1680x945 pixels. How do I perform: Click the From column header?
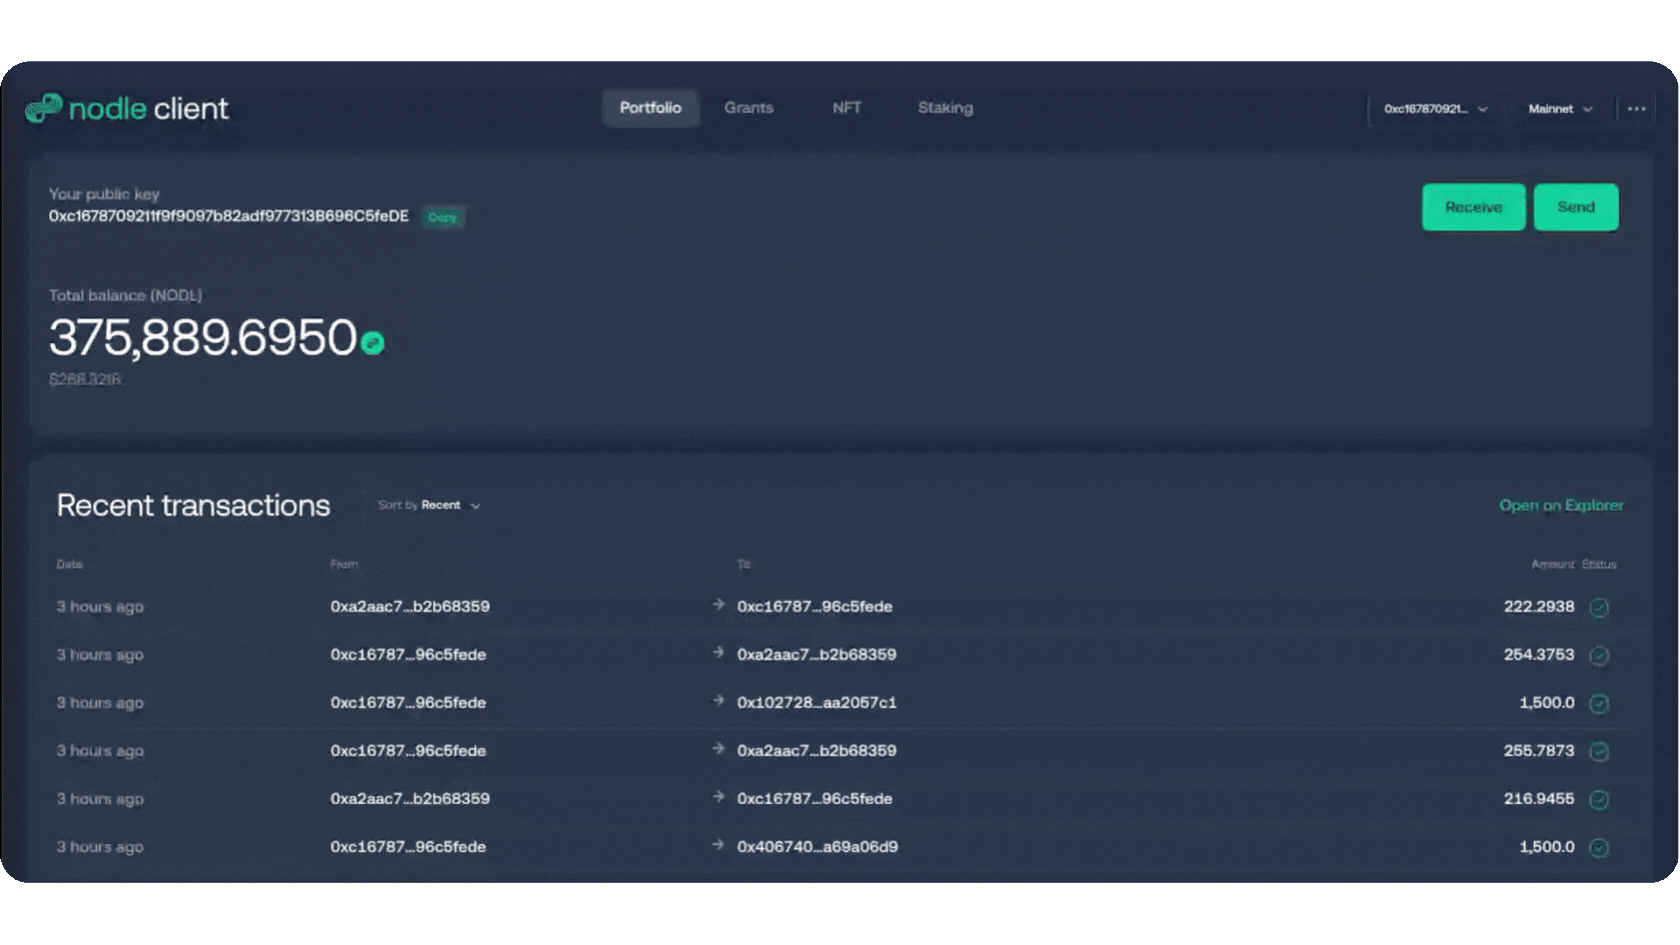click(x=344, y=565)
